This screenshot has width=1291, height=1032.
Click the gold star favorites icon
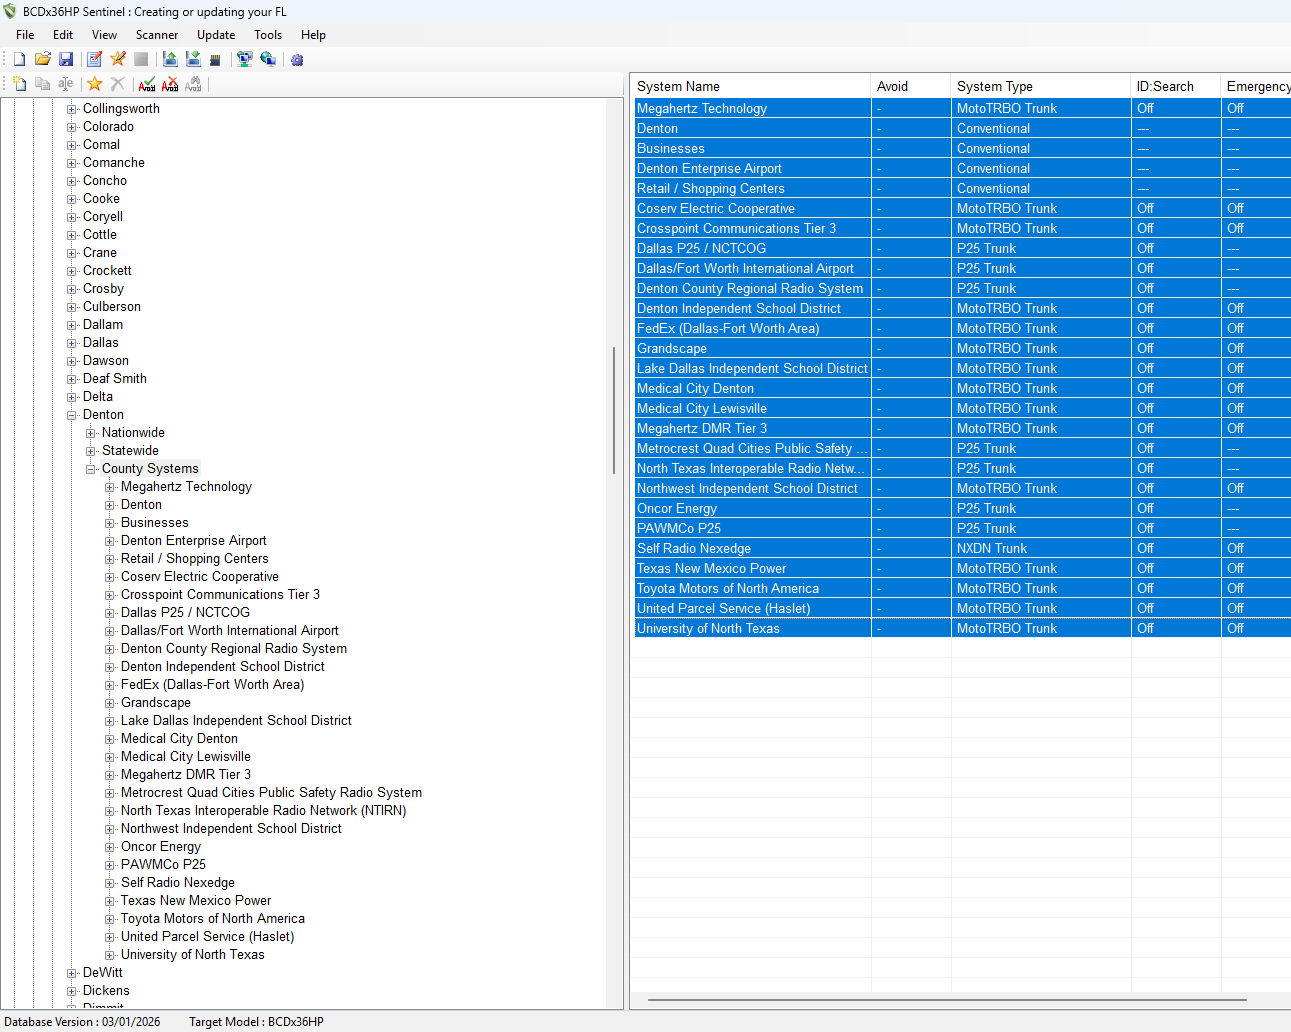coord(95,84)
